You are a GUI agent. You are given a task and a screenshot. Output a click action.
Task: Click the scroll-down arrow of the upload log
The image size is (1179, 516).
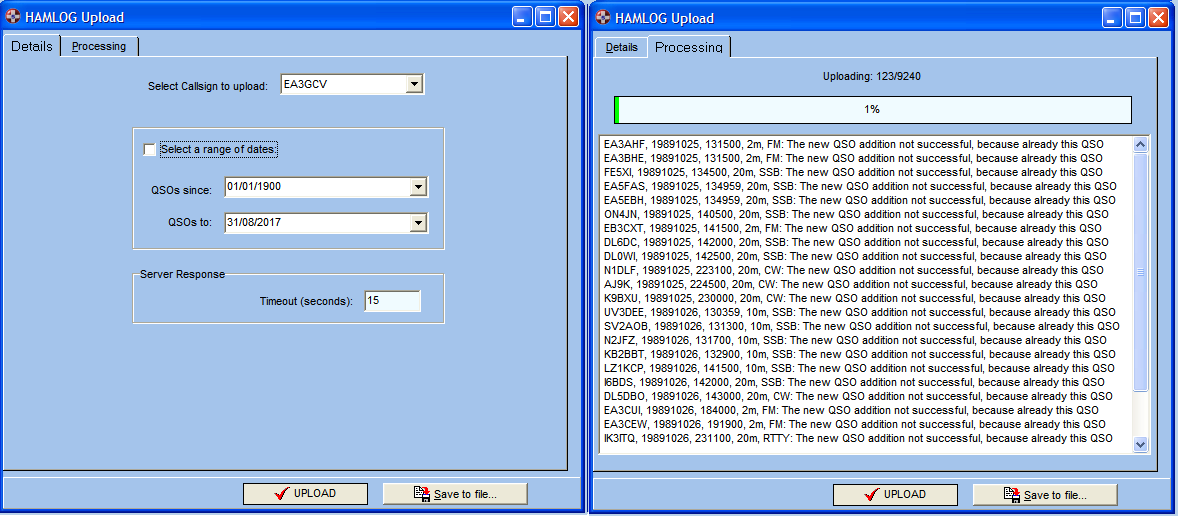(x=1140, y=444)
